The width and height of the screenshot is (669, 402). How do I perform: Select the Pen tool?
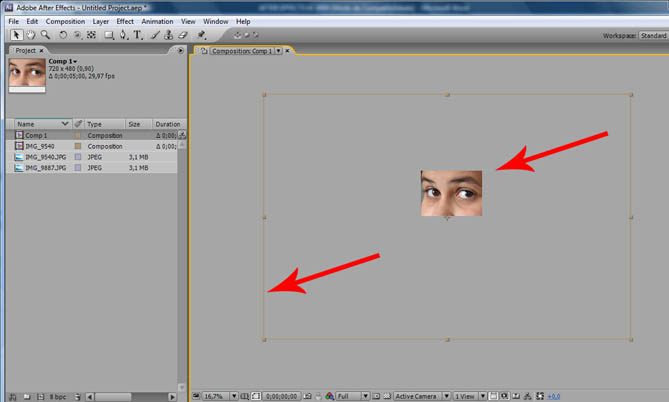[124, 35]
